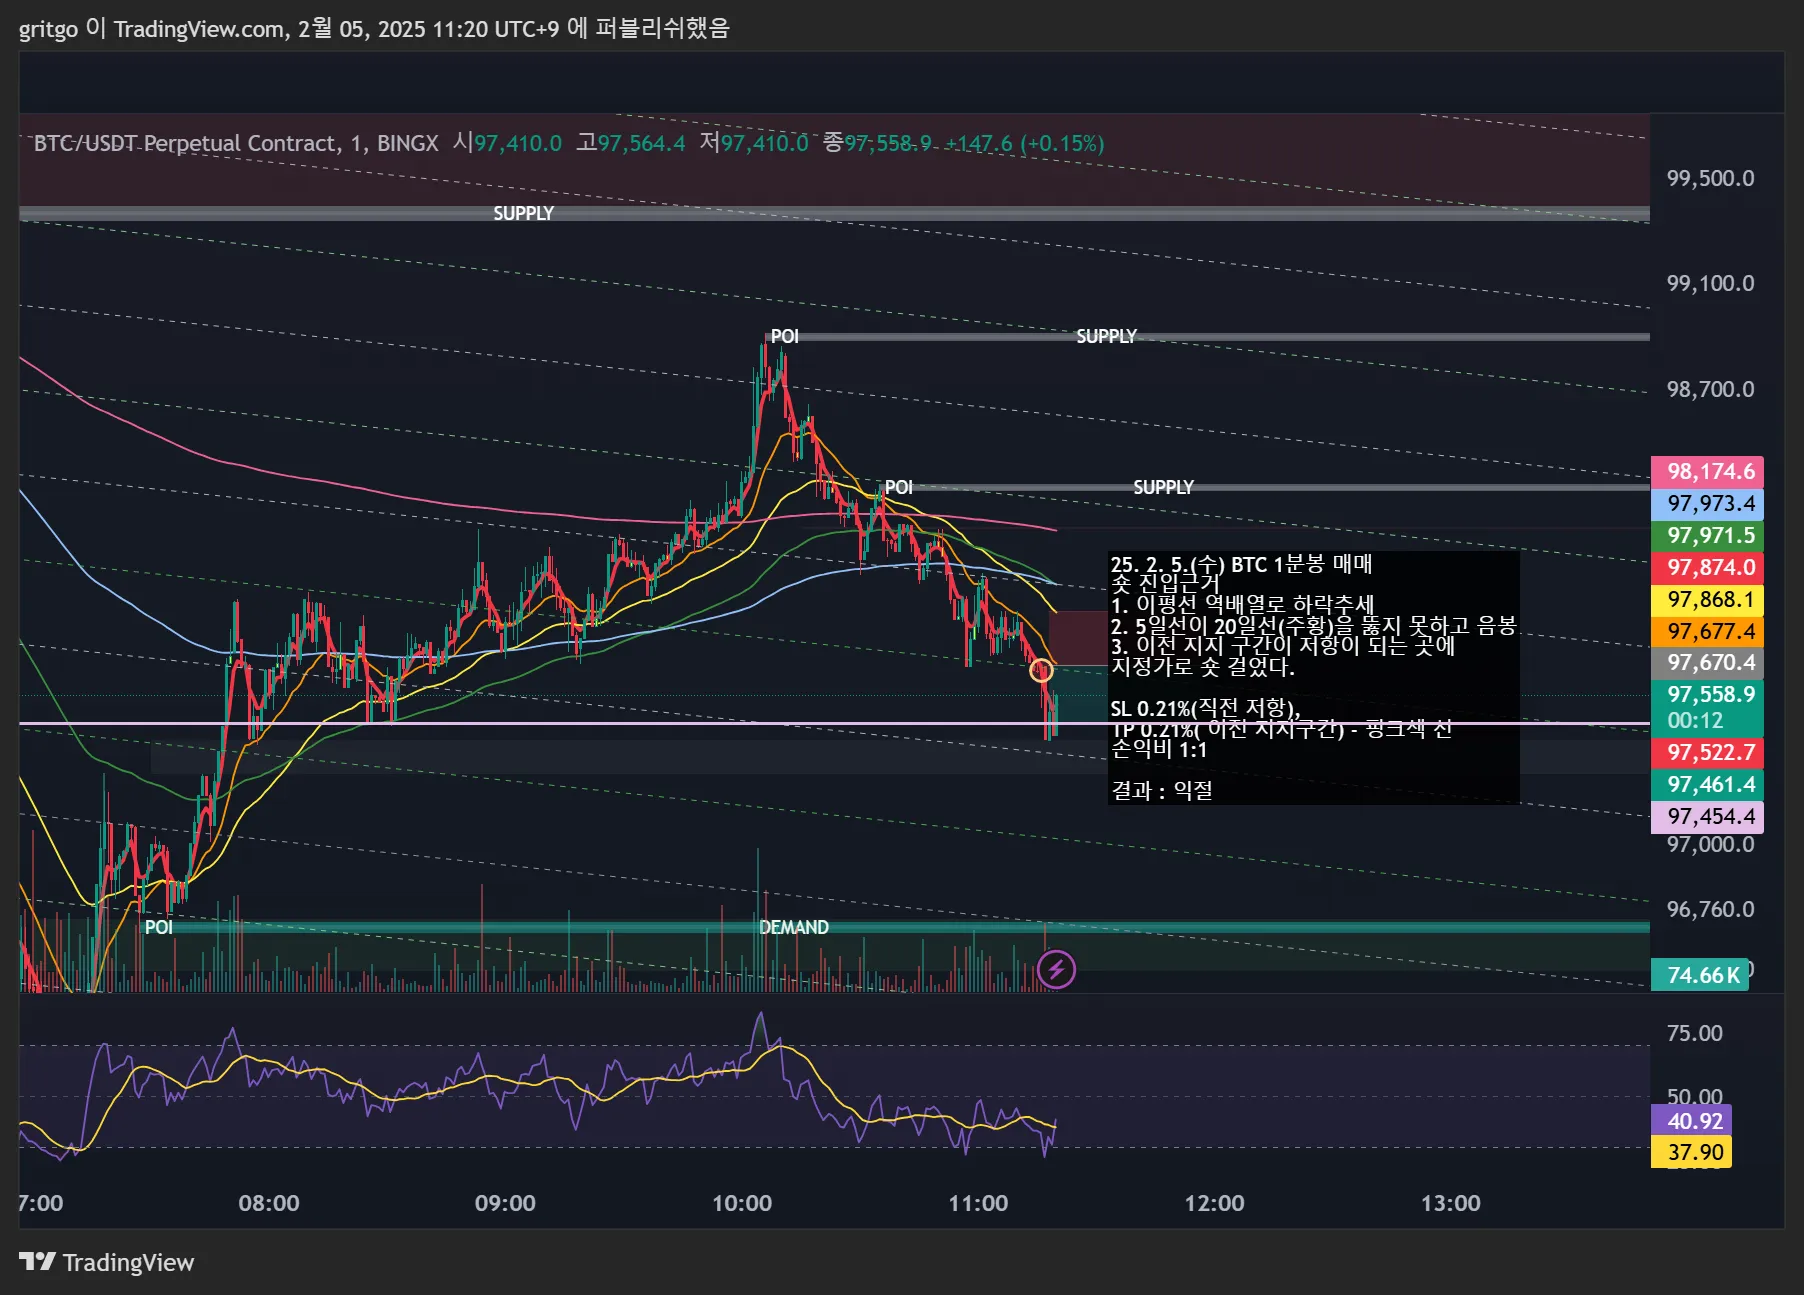Click the 98,700.0 price axis tick
This screenshot has height=1295, width=1804.
(x=1709, y=389)
